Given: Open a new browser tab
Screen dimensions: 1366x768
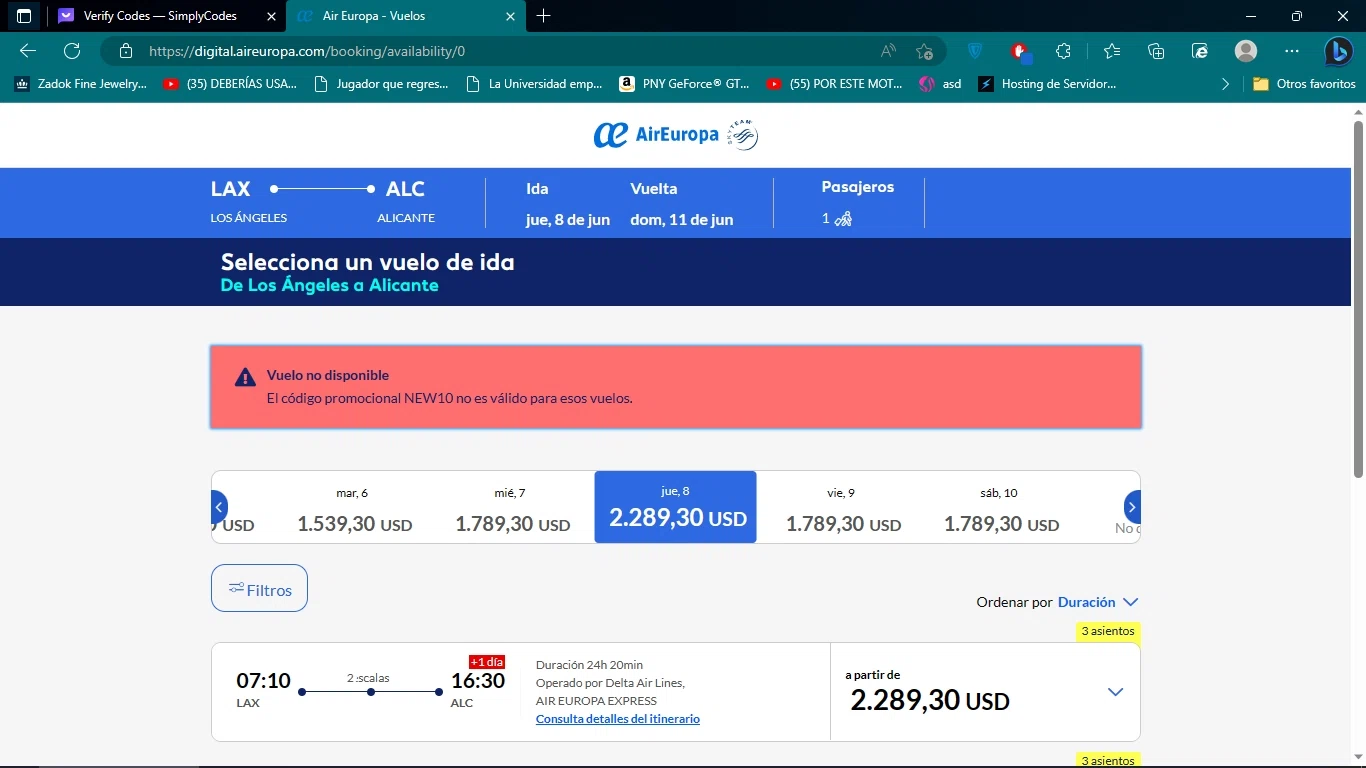Looking at the screenshot, I should tap(544, 16).
